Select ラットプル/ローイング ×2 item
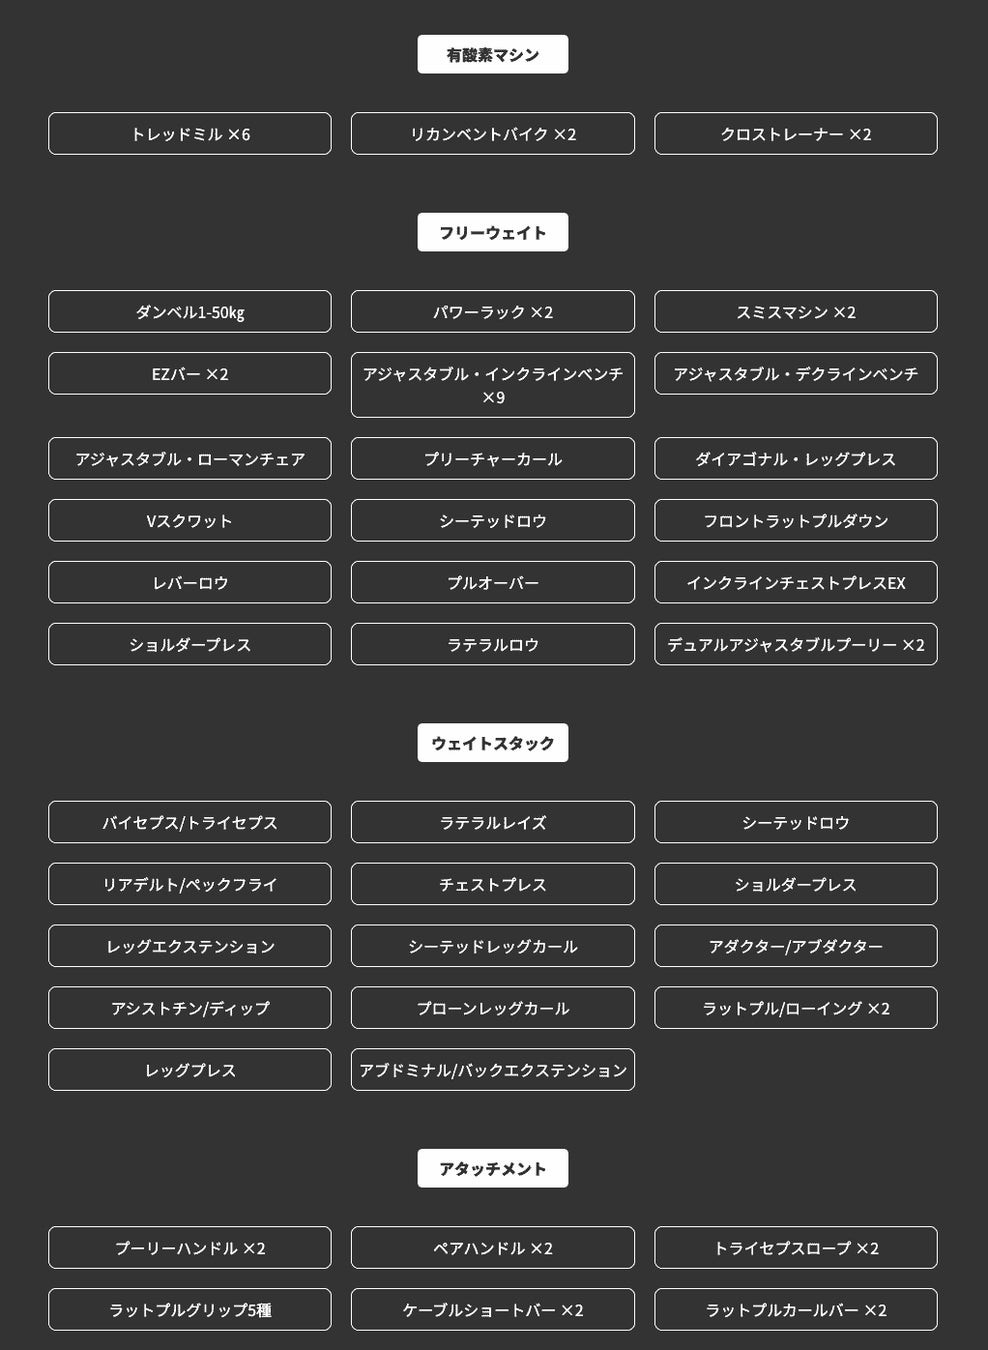 click(795, 1008)
